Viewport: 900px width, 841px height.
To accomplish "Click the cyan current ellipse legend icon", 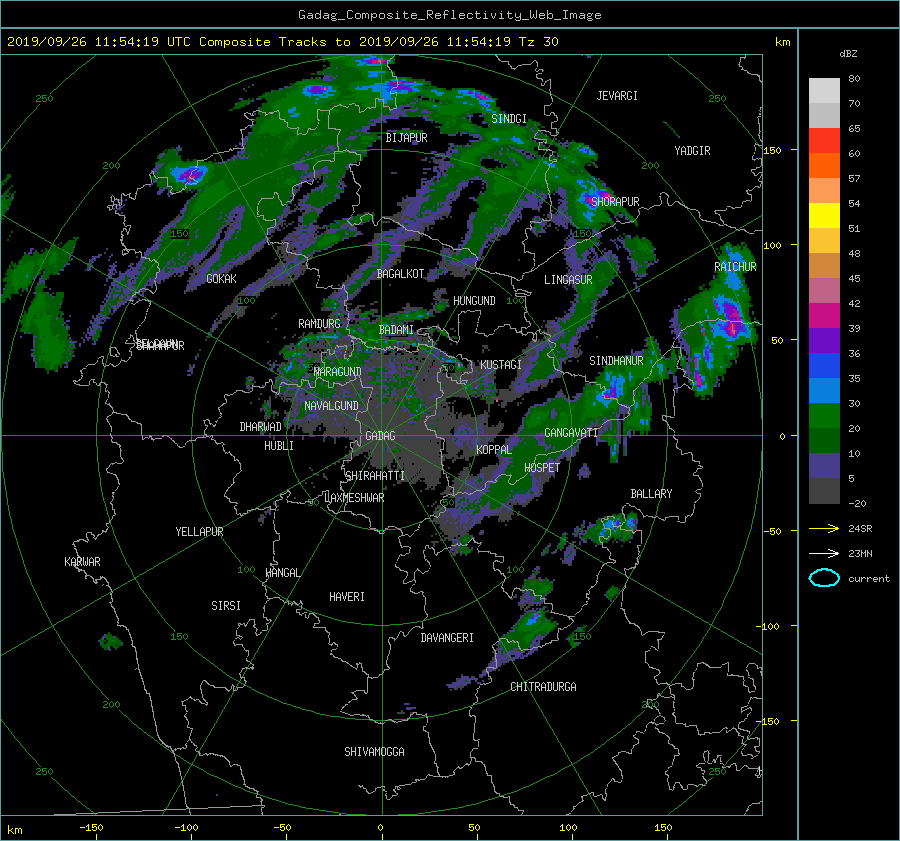I will pyautogui.click(x=824, y=578).
